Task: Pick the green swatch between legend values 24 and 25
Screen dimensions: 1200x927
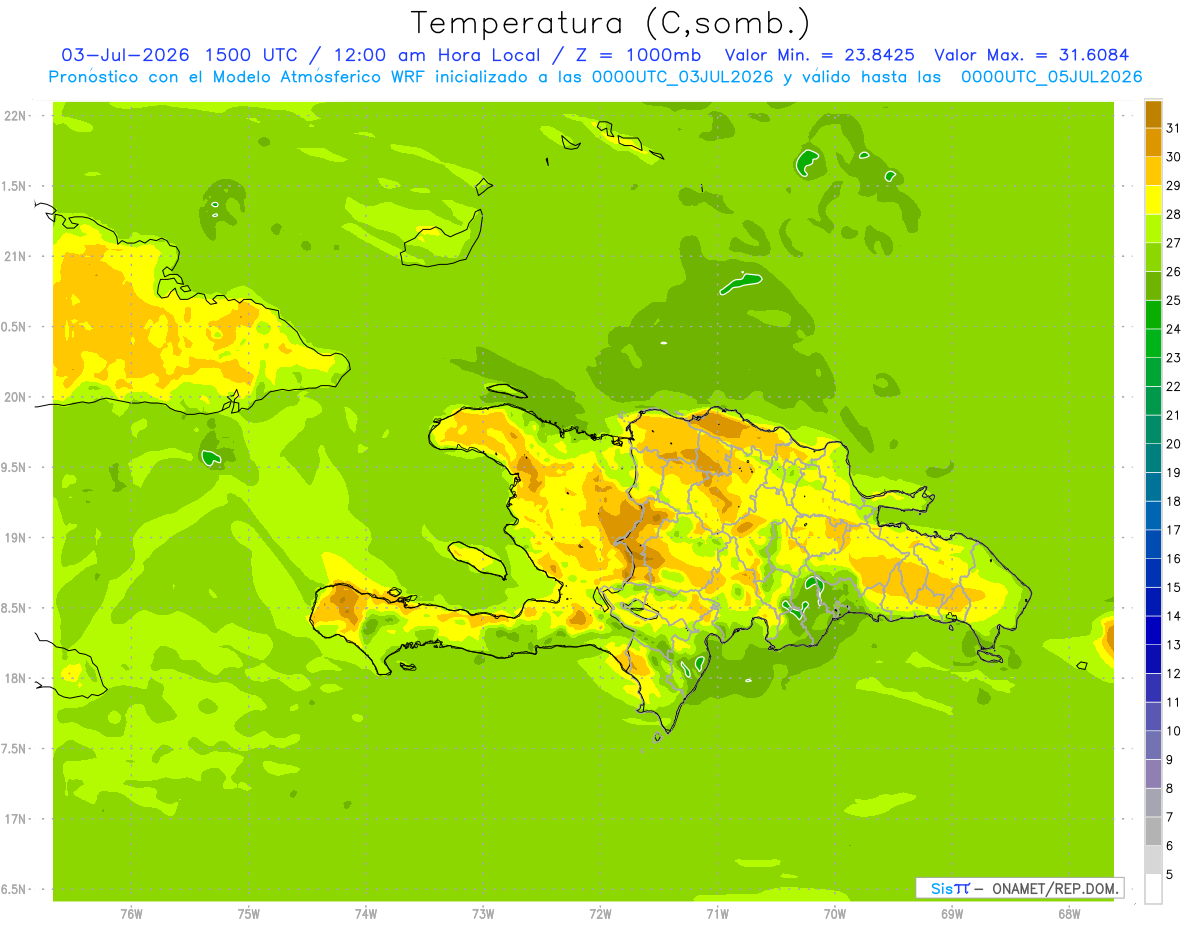Action: [x=1153, y=315]
